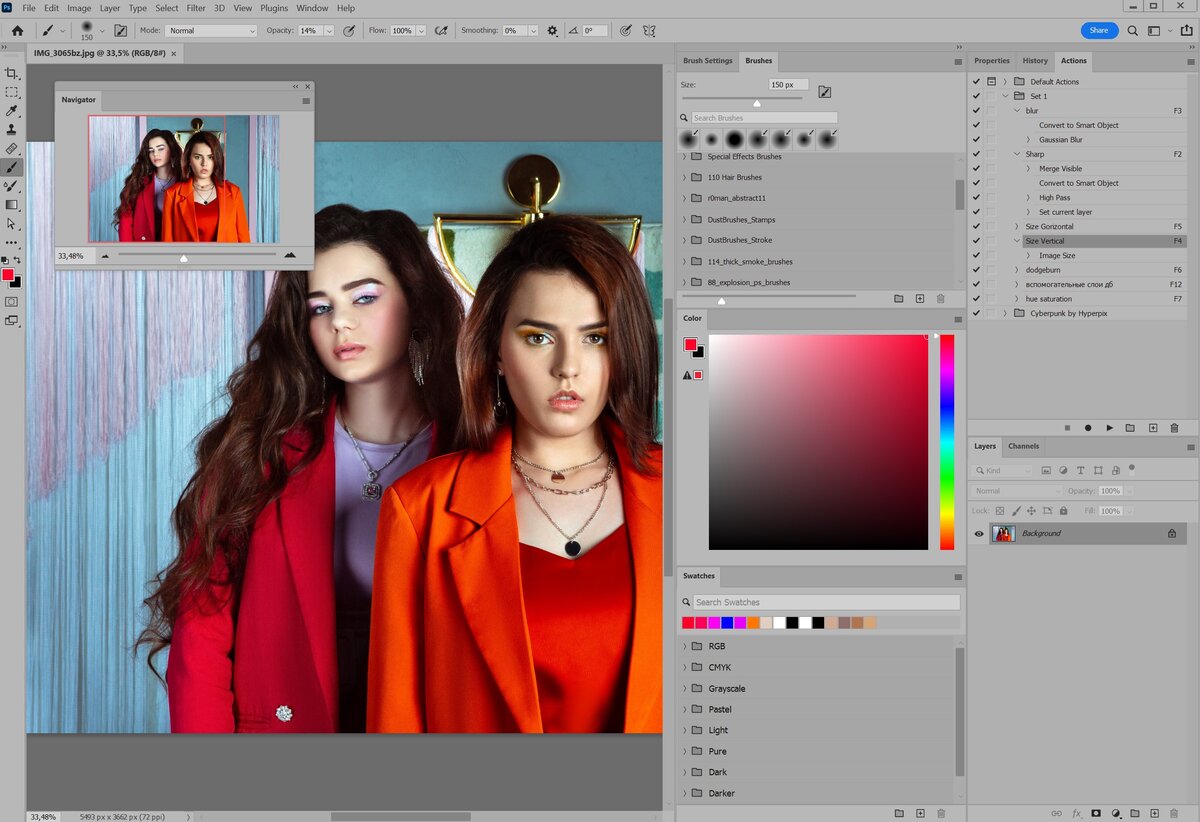
Task: Create new fill or adjustment layer
Action: [x=1116, y=814]
